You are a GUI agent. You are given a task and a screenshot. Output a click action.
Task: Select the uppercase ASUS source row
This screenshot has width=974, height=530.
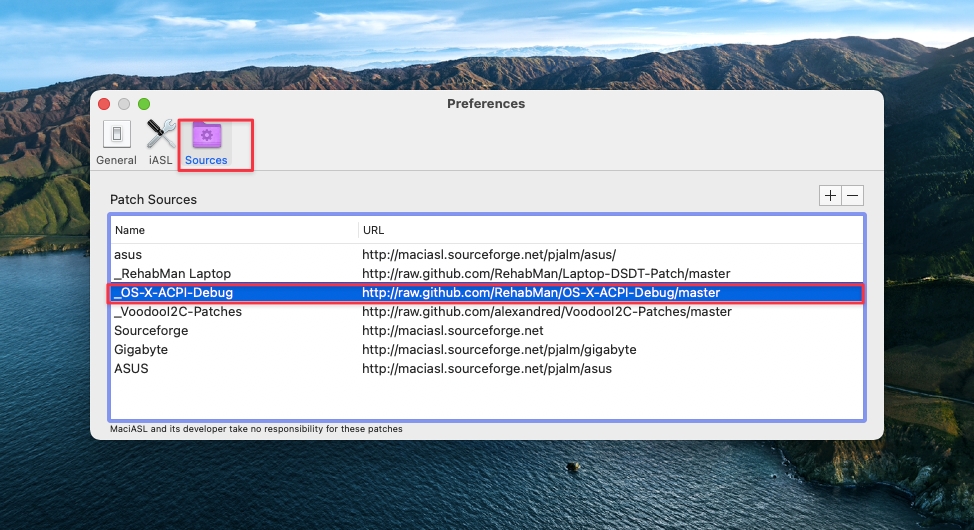click(131, 369)
